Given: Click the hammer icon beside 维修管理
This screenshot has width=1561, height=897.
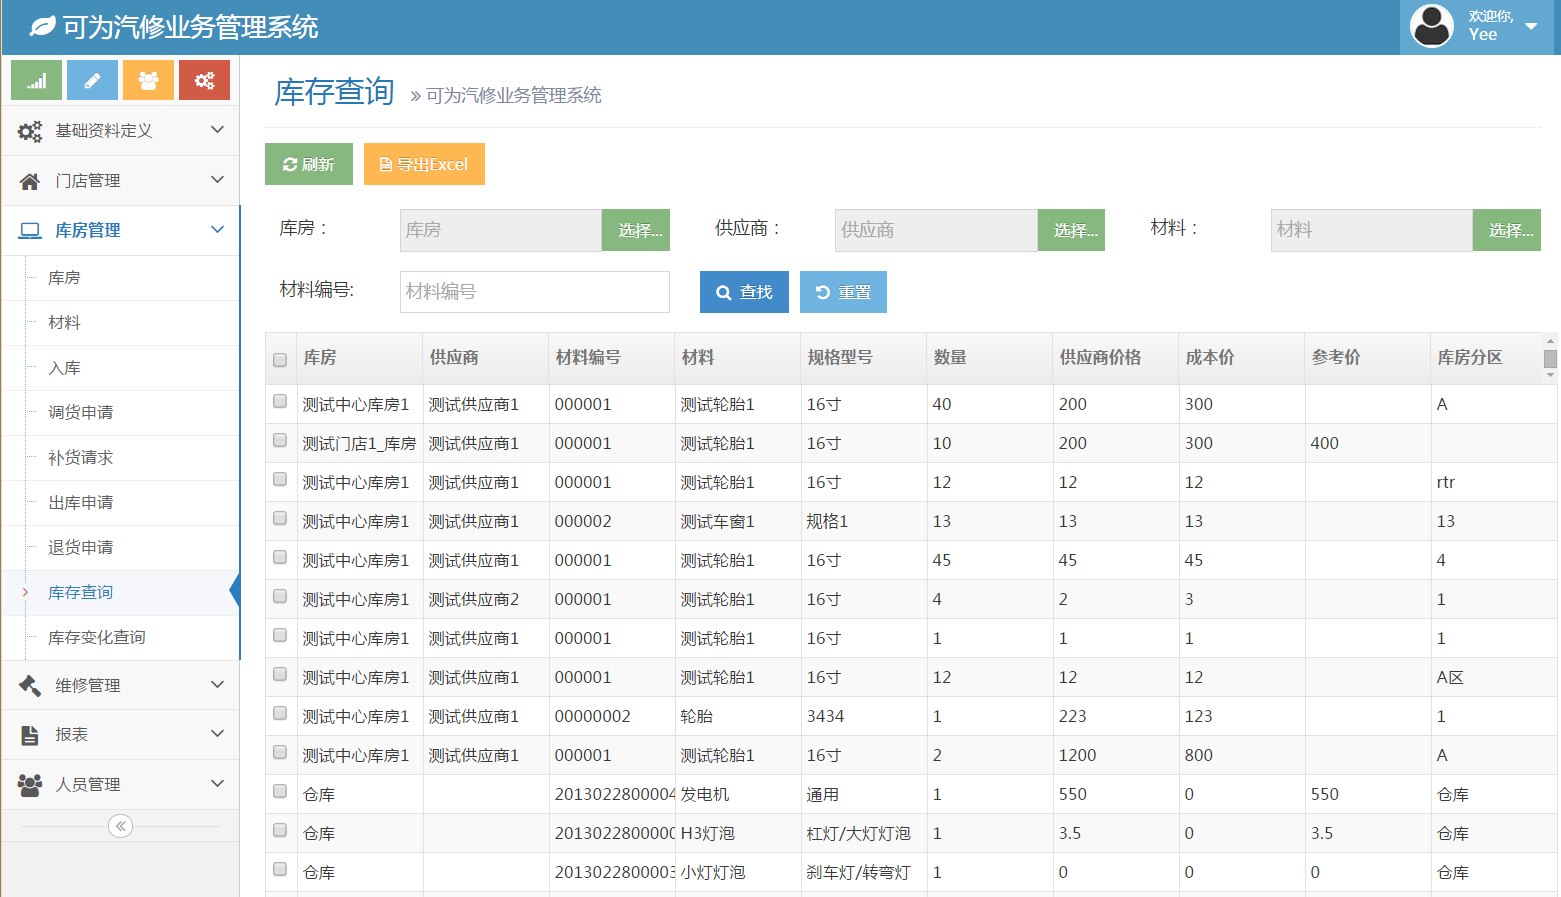Looking at the screenshot, I should [30, 685].
